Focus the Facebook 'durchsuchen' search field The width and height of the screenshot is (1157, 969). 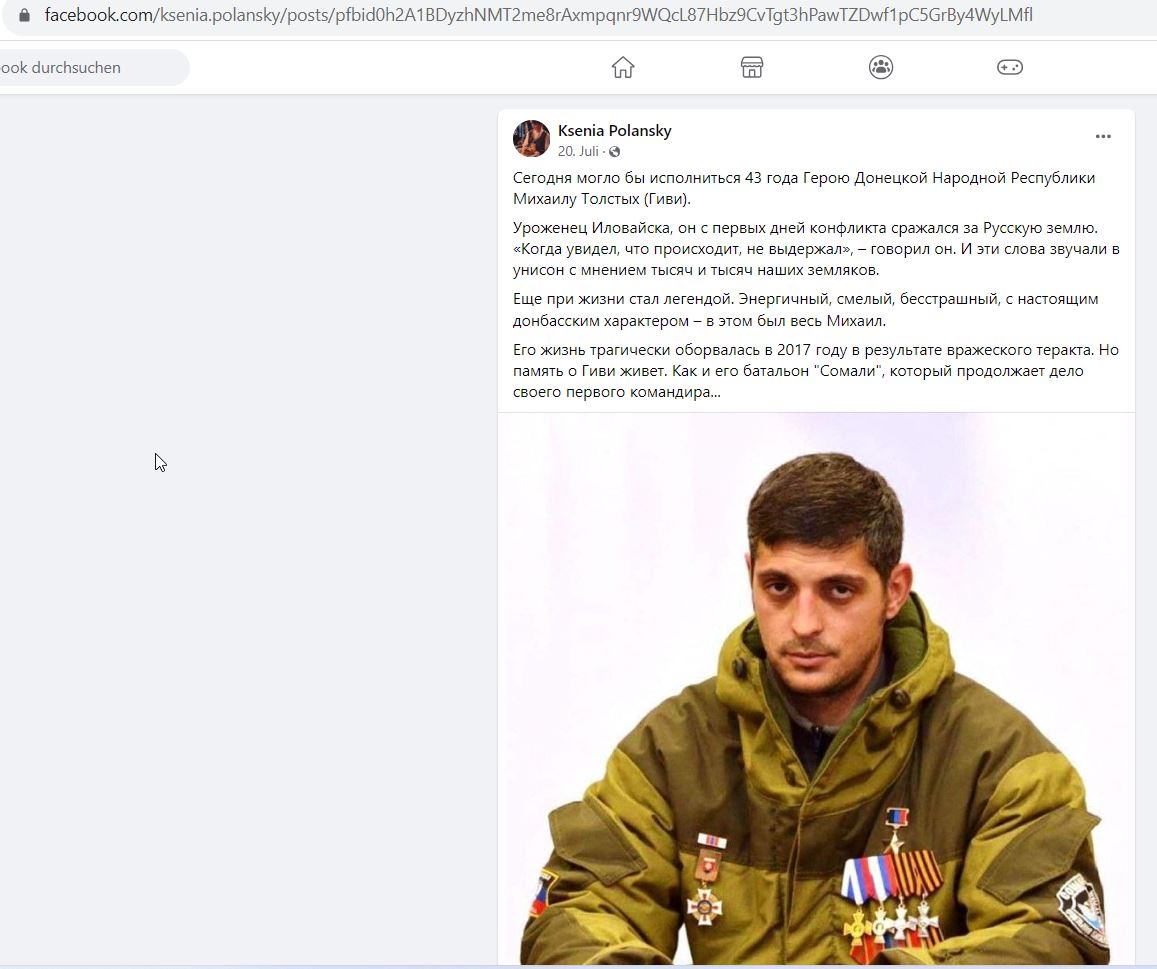click(x=92, y=68)
